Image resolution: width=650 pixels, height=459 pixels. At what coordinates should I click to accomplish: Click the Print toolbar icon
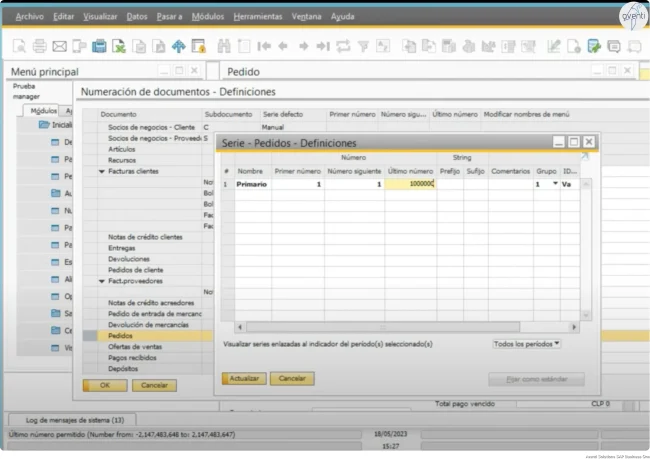(x=39, y=46)
